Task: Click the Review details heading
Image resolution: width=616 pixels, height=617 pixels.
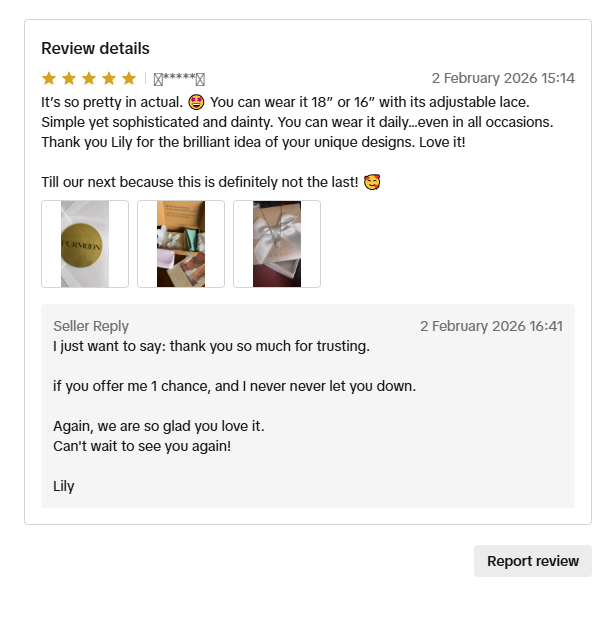Action: click(x=95, y=48)
